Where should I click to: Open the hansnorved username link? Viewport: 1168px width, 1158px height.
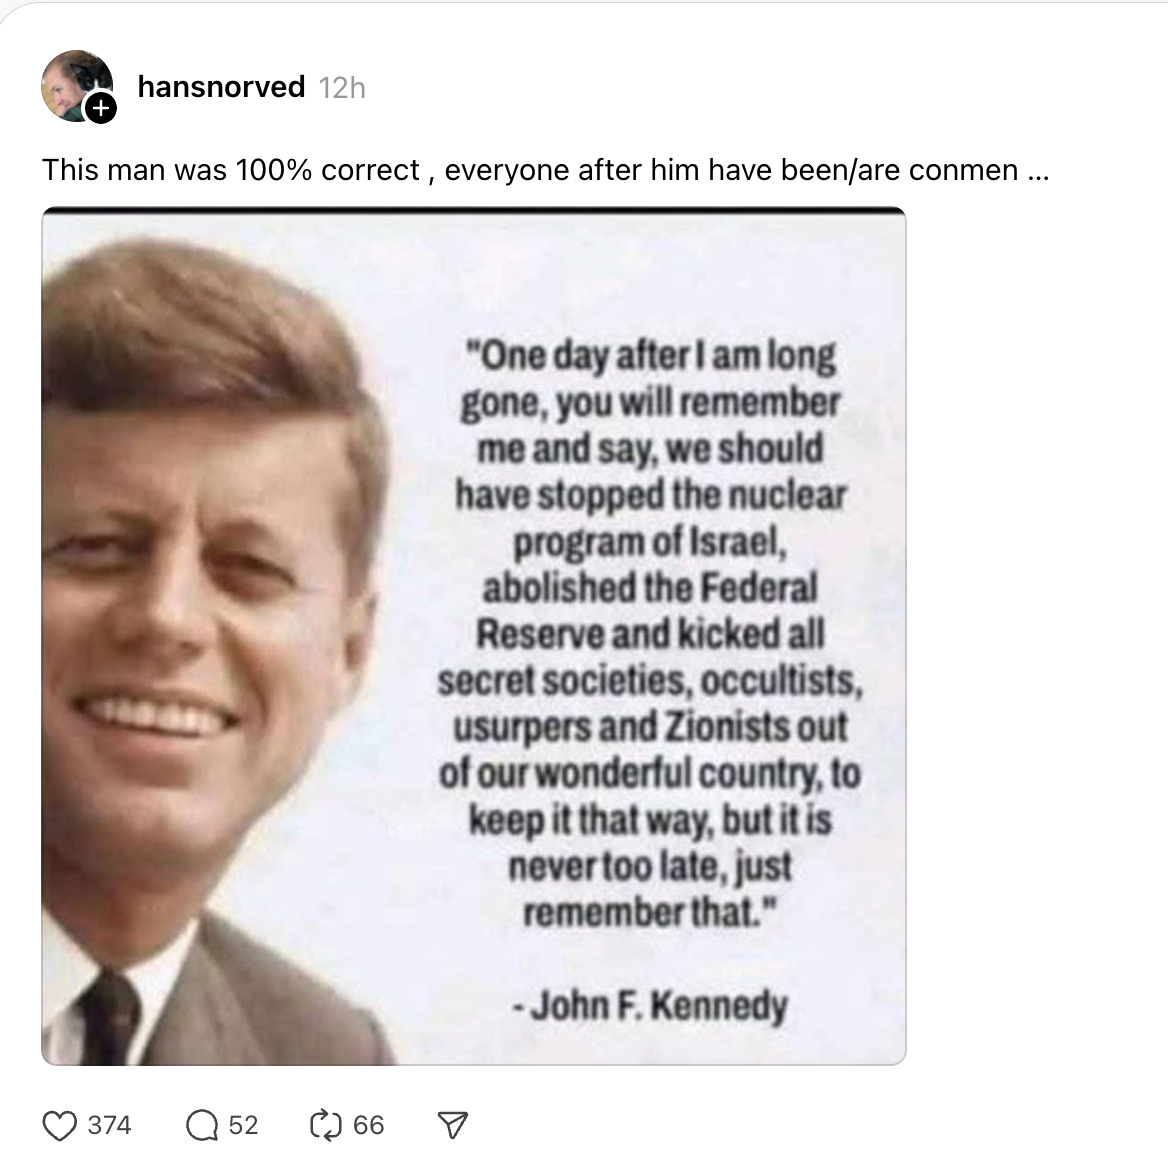[x=221, y=87]
